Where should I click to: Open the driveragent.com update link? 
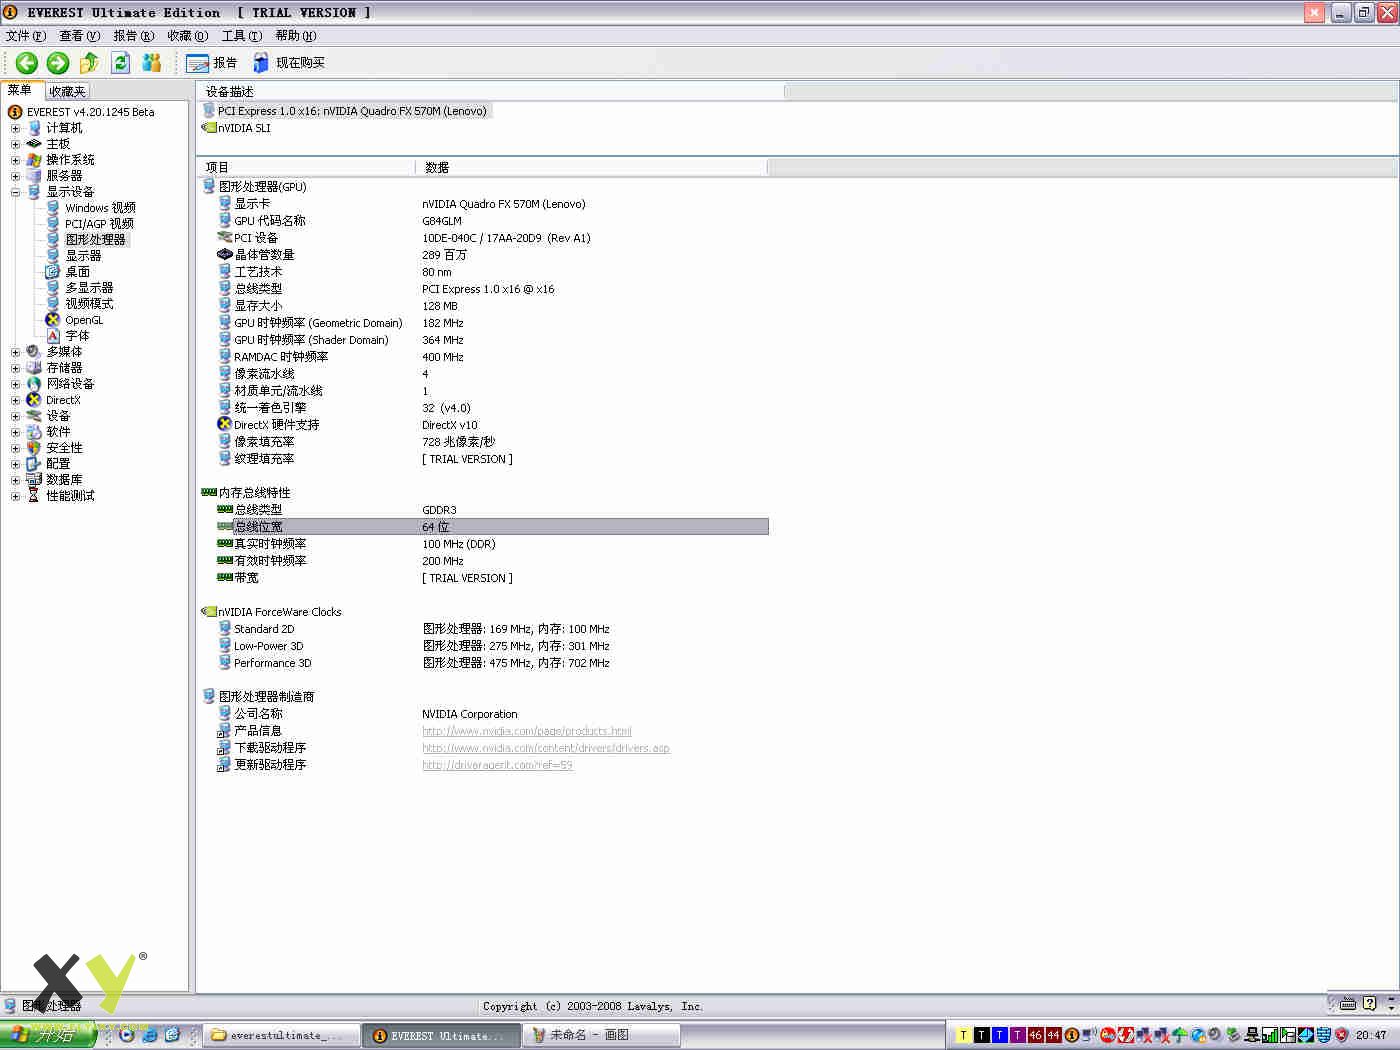click(497, 765)
